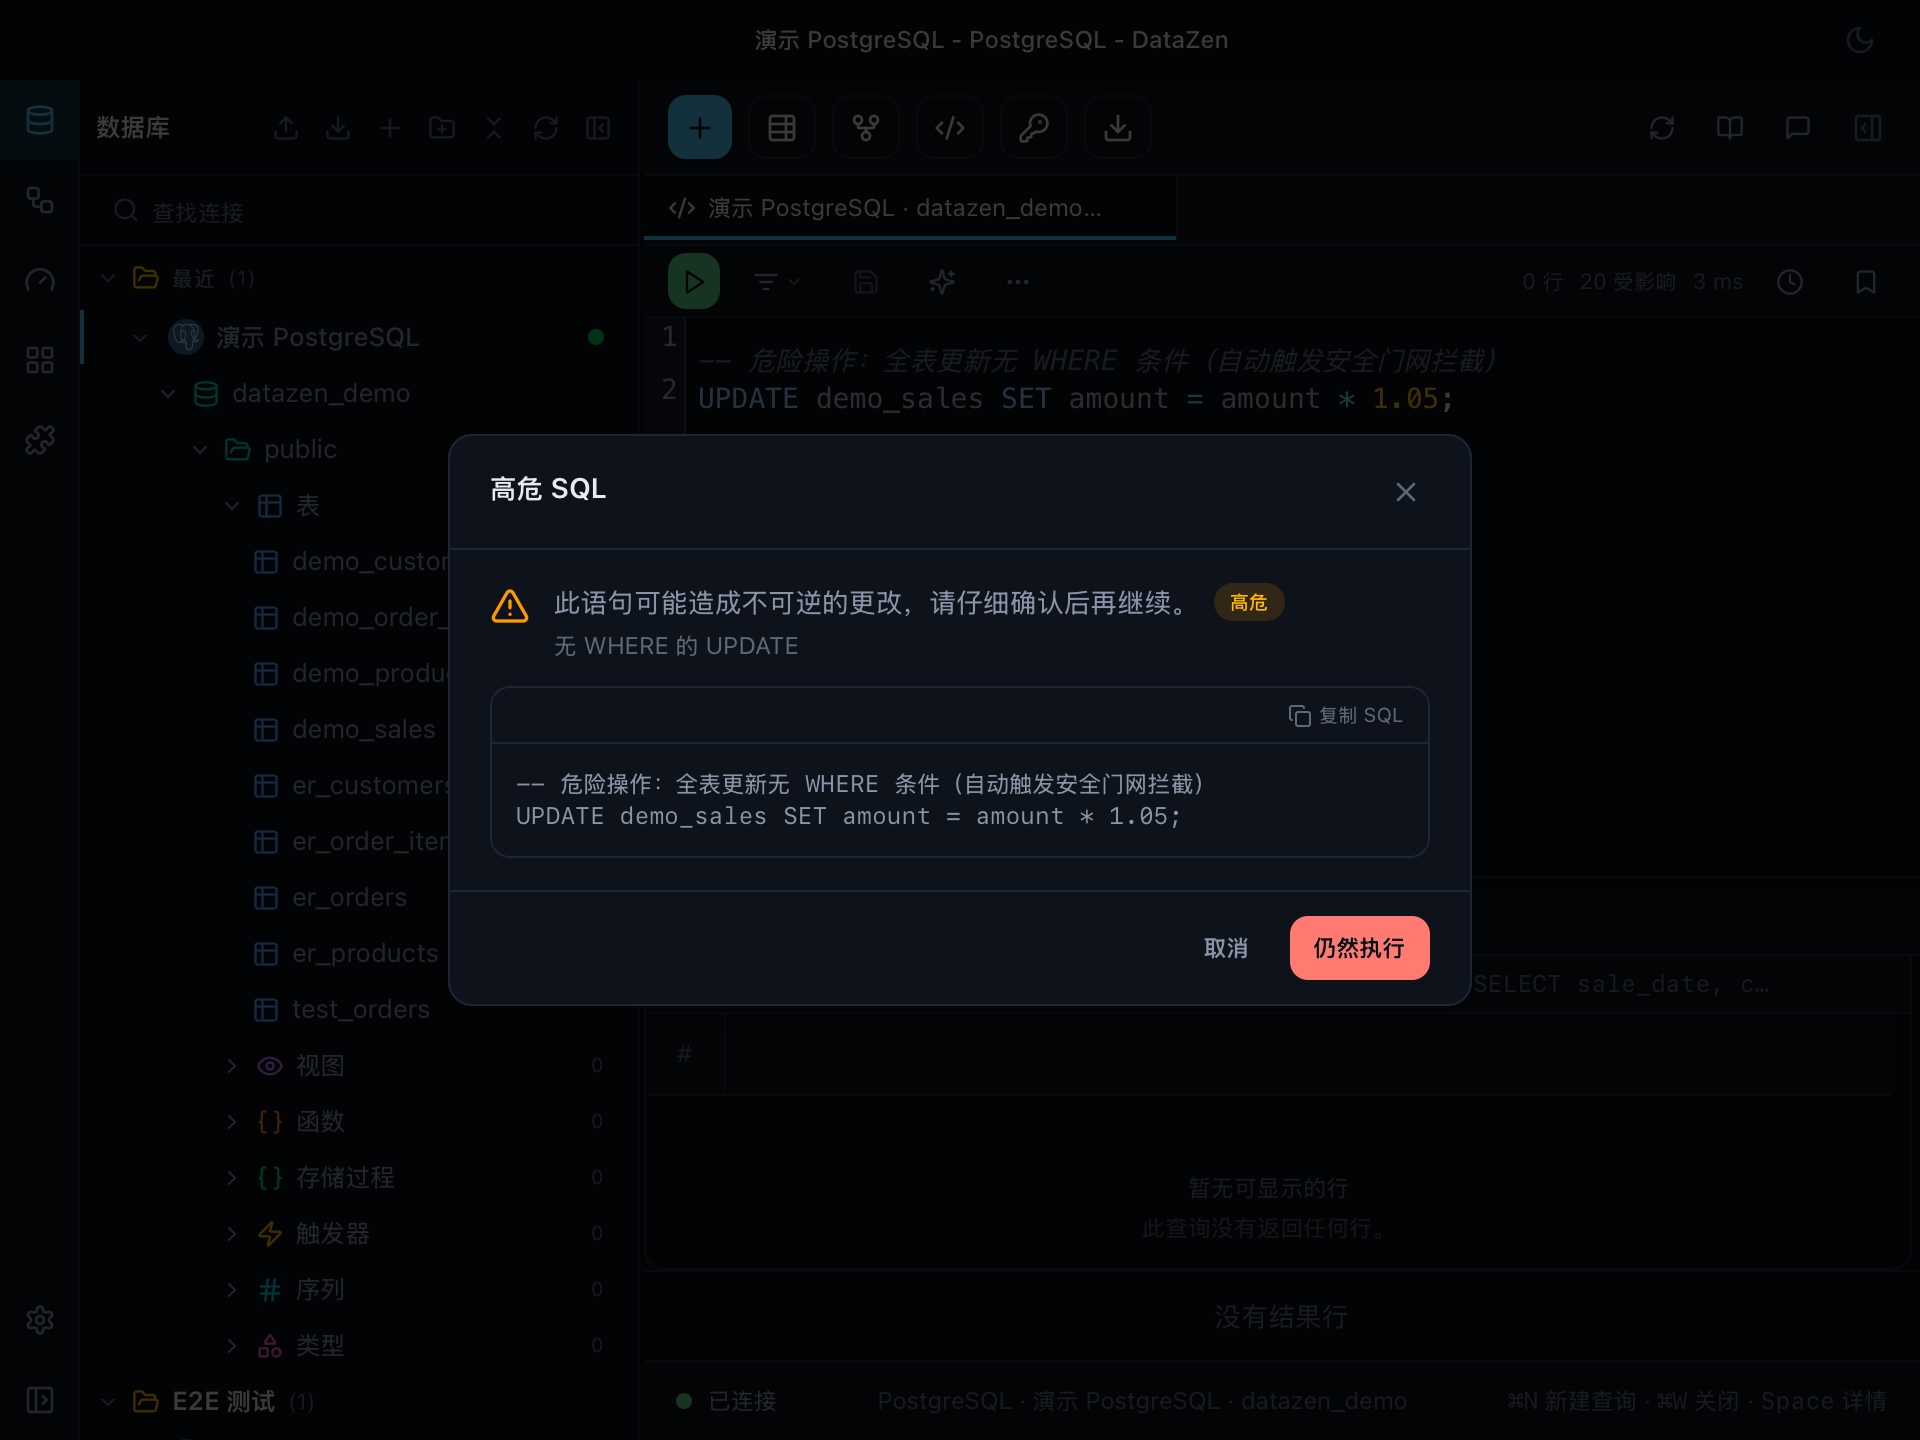The width and height of the screenshot is (1920, 1440).
Task: Click the teal new query plus button
Action: (700, 127)
